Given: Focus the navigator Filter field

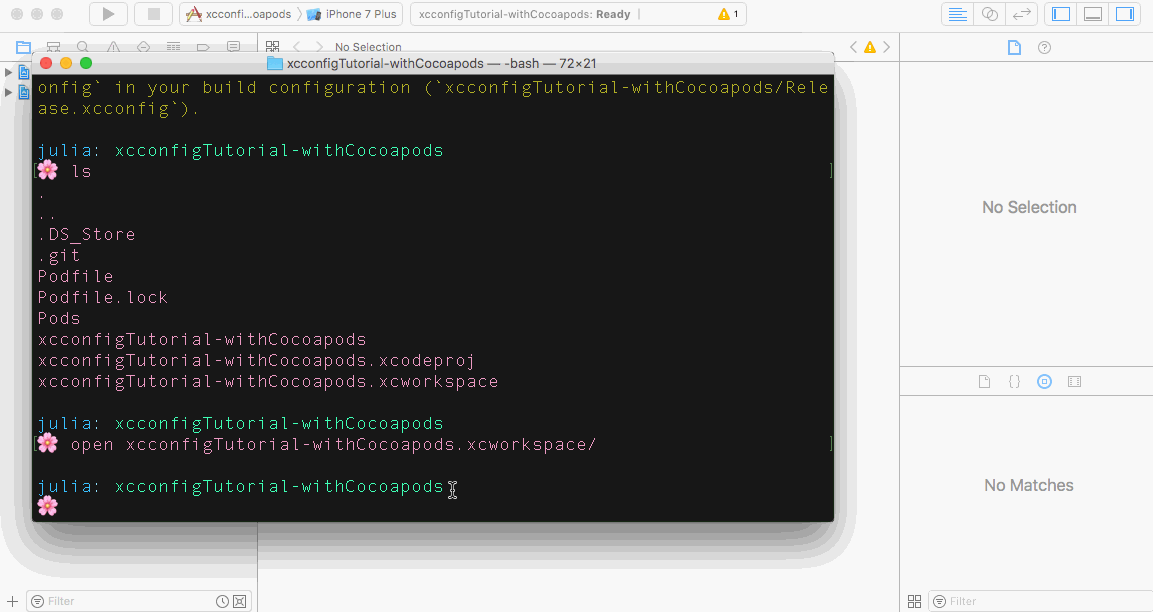Looking at the screenshot, I should point(140,601).
